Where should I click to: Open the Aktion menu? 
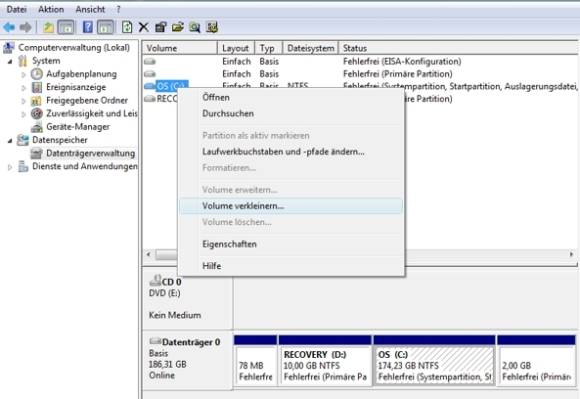tap(51, 9)
